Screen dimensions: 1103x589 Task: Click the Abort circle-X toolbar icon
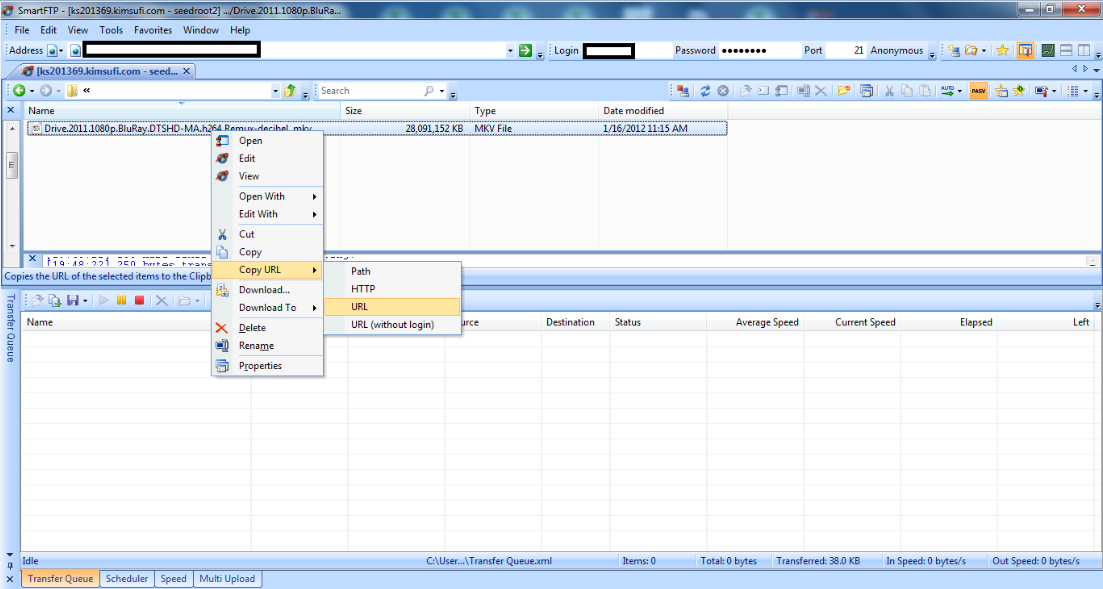tap(722, 91)
